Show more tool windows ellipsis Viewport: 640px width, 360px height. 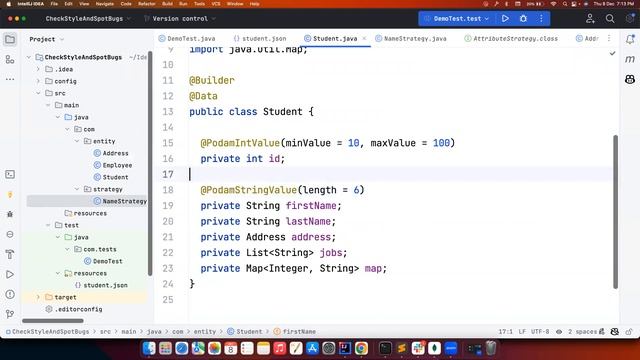click(10, 79)
